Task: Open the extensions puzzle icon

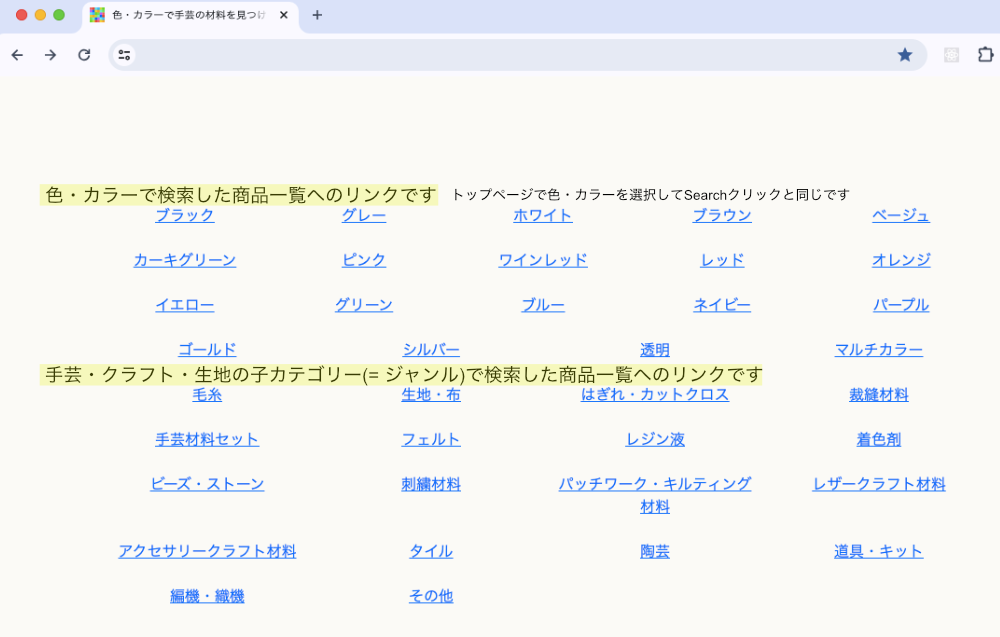Action: click(x=985, y=55)
